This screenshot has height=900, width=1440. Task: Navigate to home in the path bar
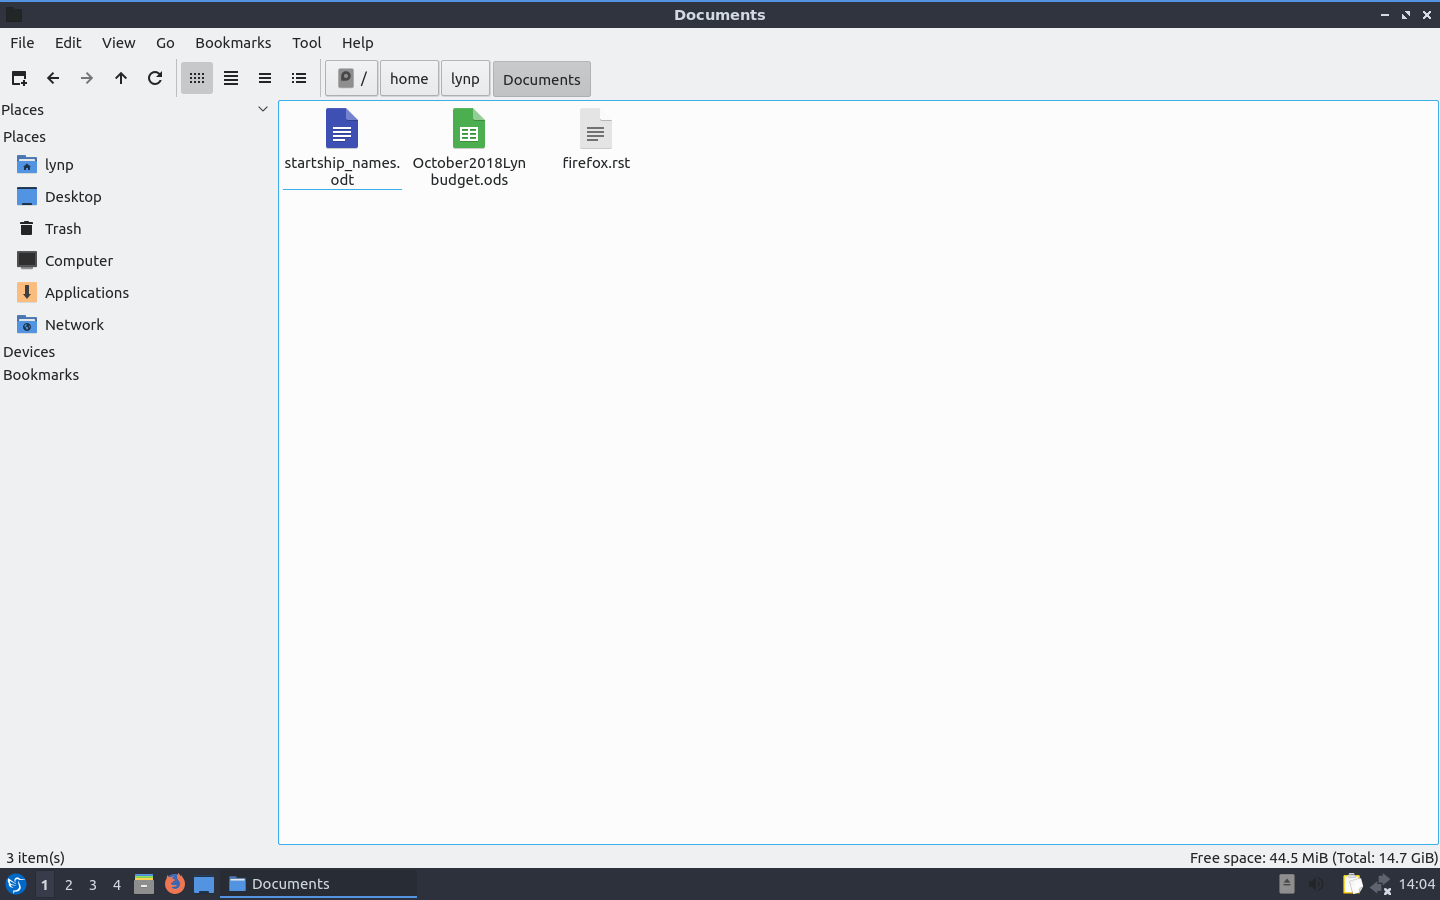point(409,79)
